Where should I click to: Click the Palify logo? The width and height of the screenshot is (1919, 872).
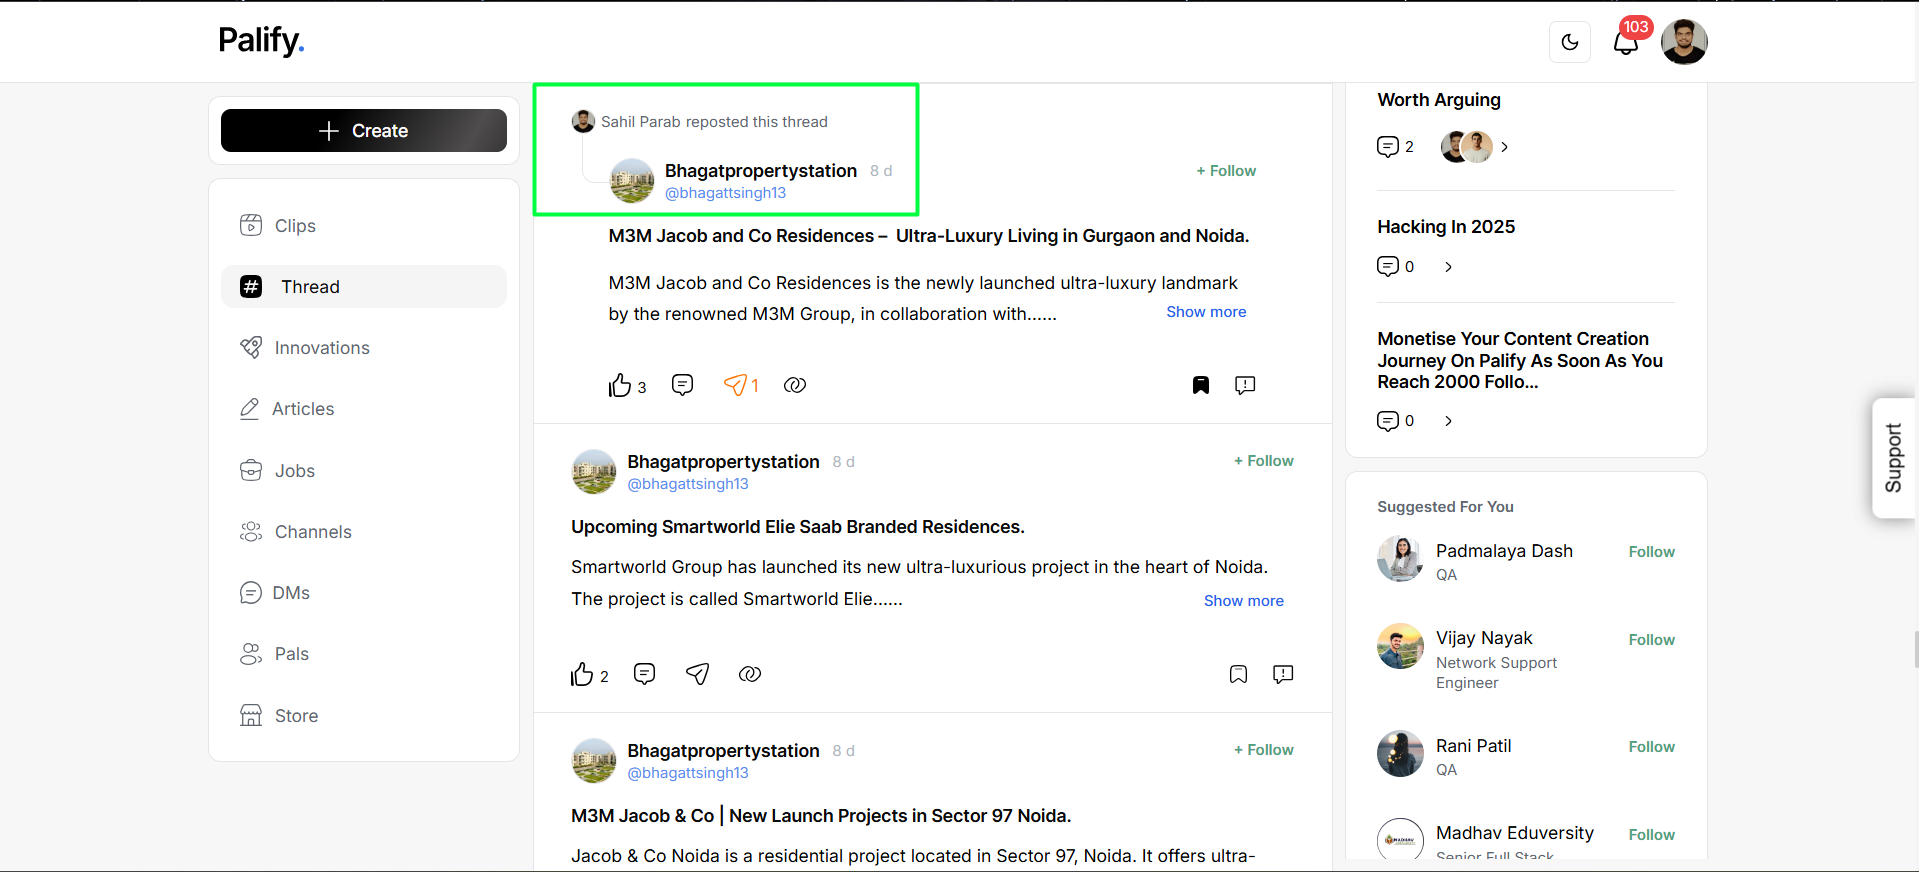click(x=261, y=40)
